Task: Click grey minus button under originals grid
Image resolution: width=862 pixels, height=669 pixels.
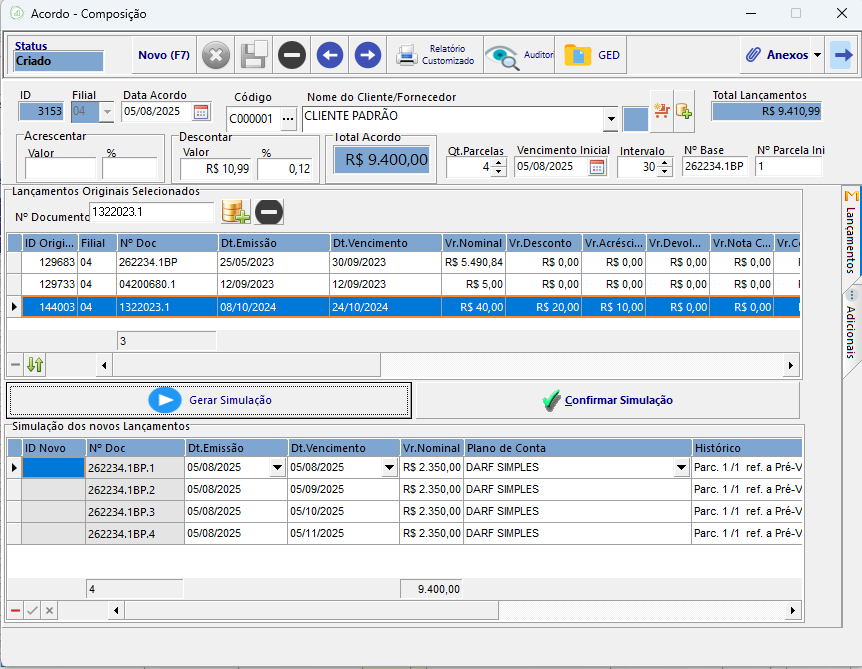Action: (x=15, y=364)
